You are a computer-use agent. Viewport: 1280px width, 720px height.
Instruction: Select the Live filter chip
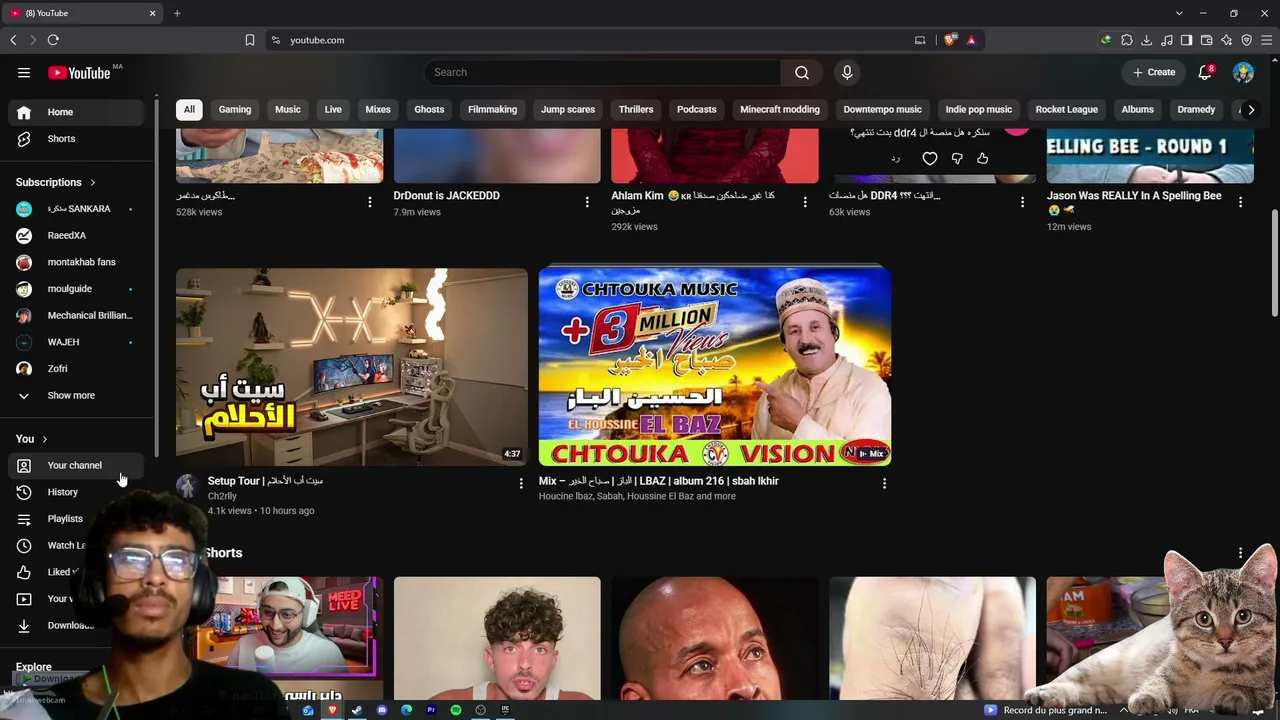tap(333, 110)
